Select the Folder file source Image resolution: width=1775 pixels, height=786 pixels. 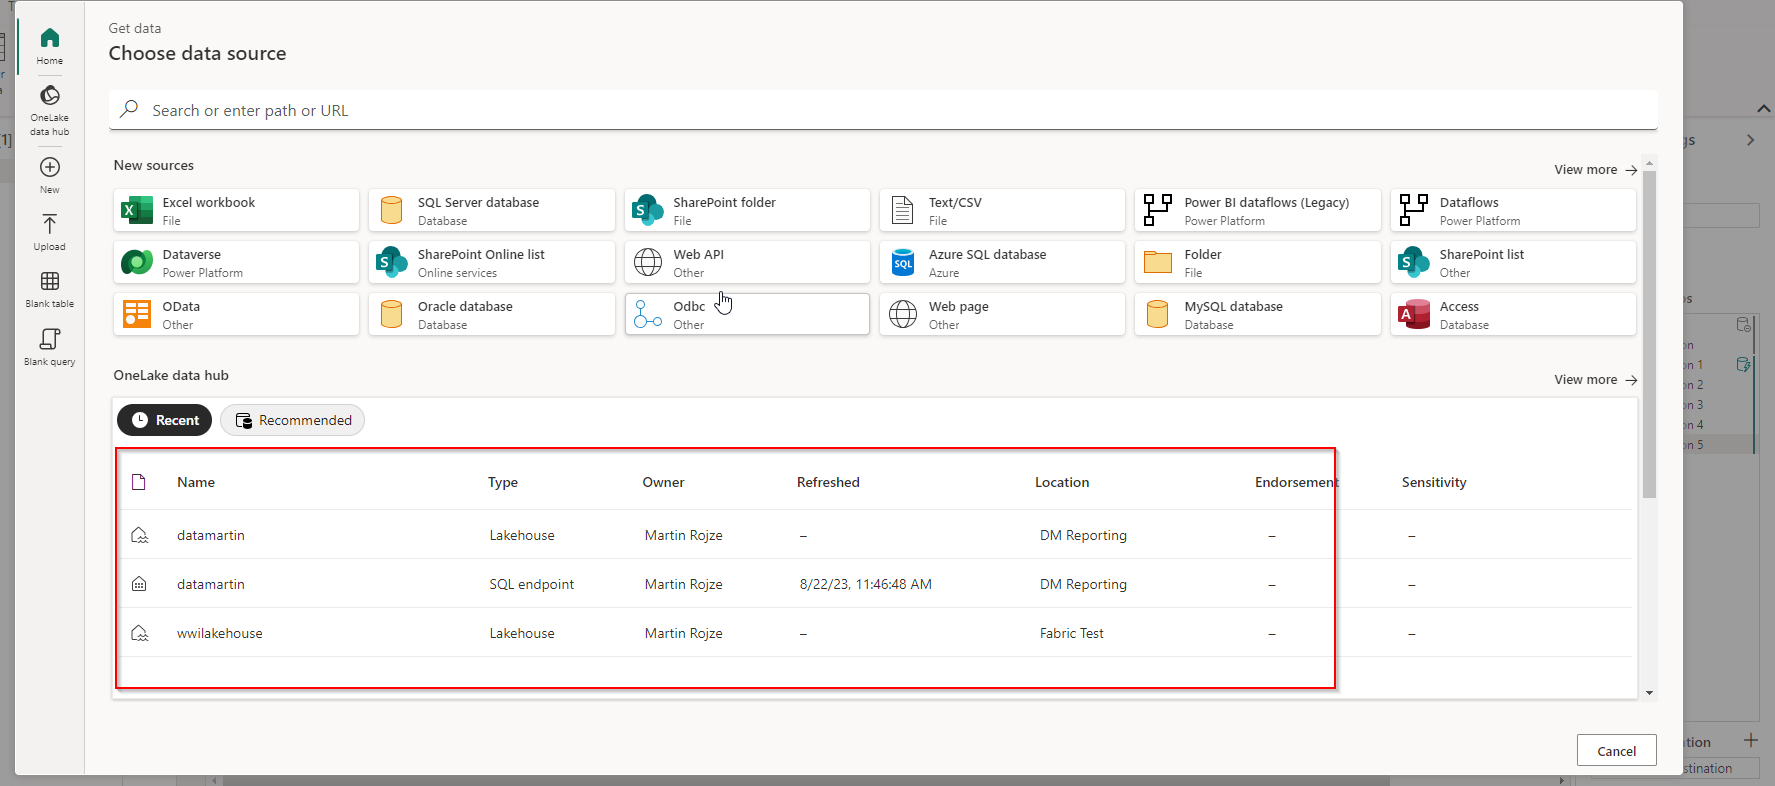click(x=1258, y=263)
